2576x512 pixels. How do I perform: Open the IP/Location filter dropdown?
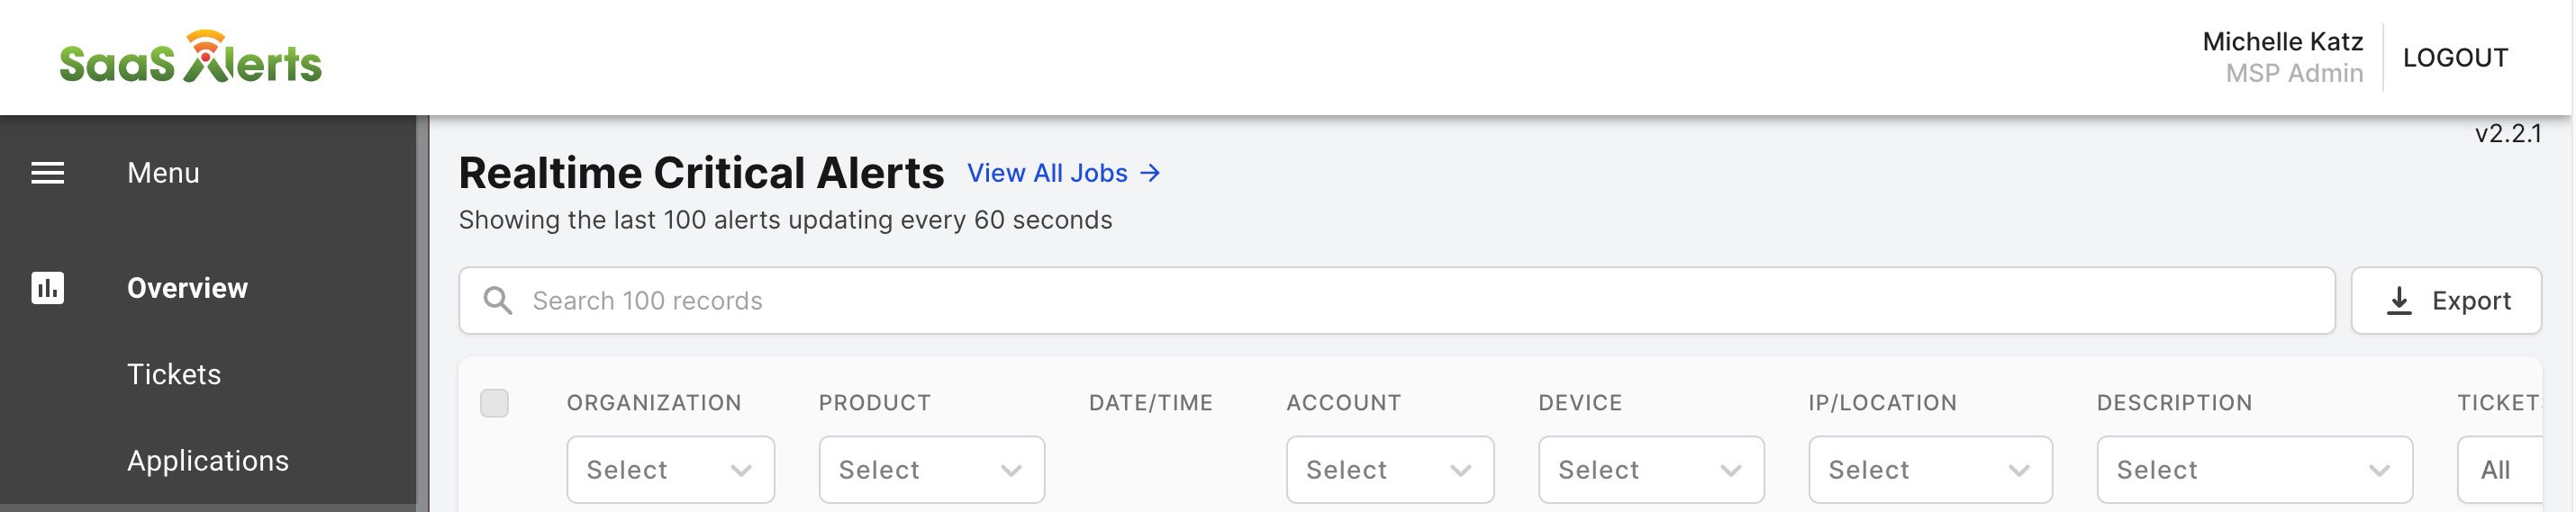click(1930, 469)
